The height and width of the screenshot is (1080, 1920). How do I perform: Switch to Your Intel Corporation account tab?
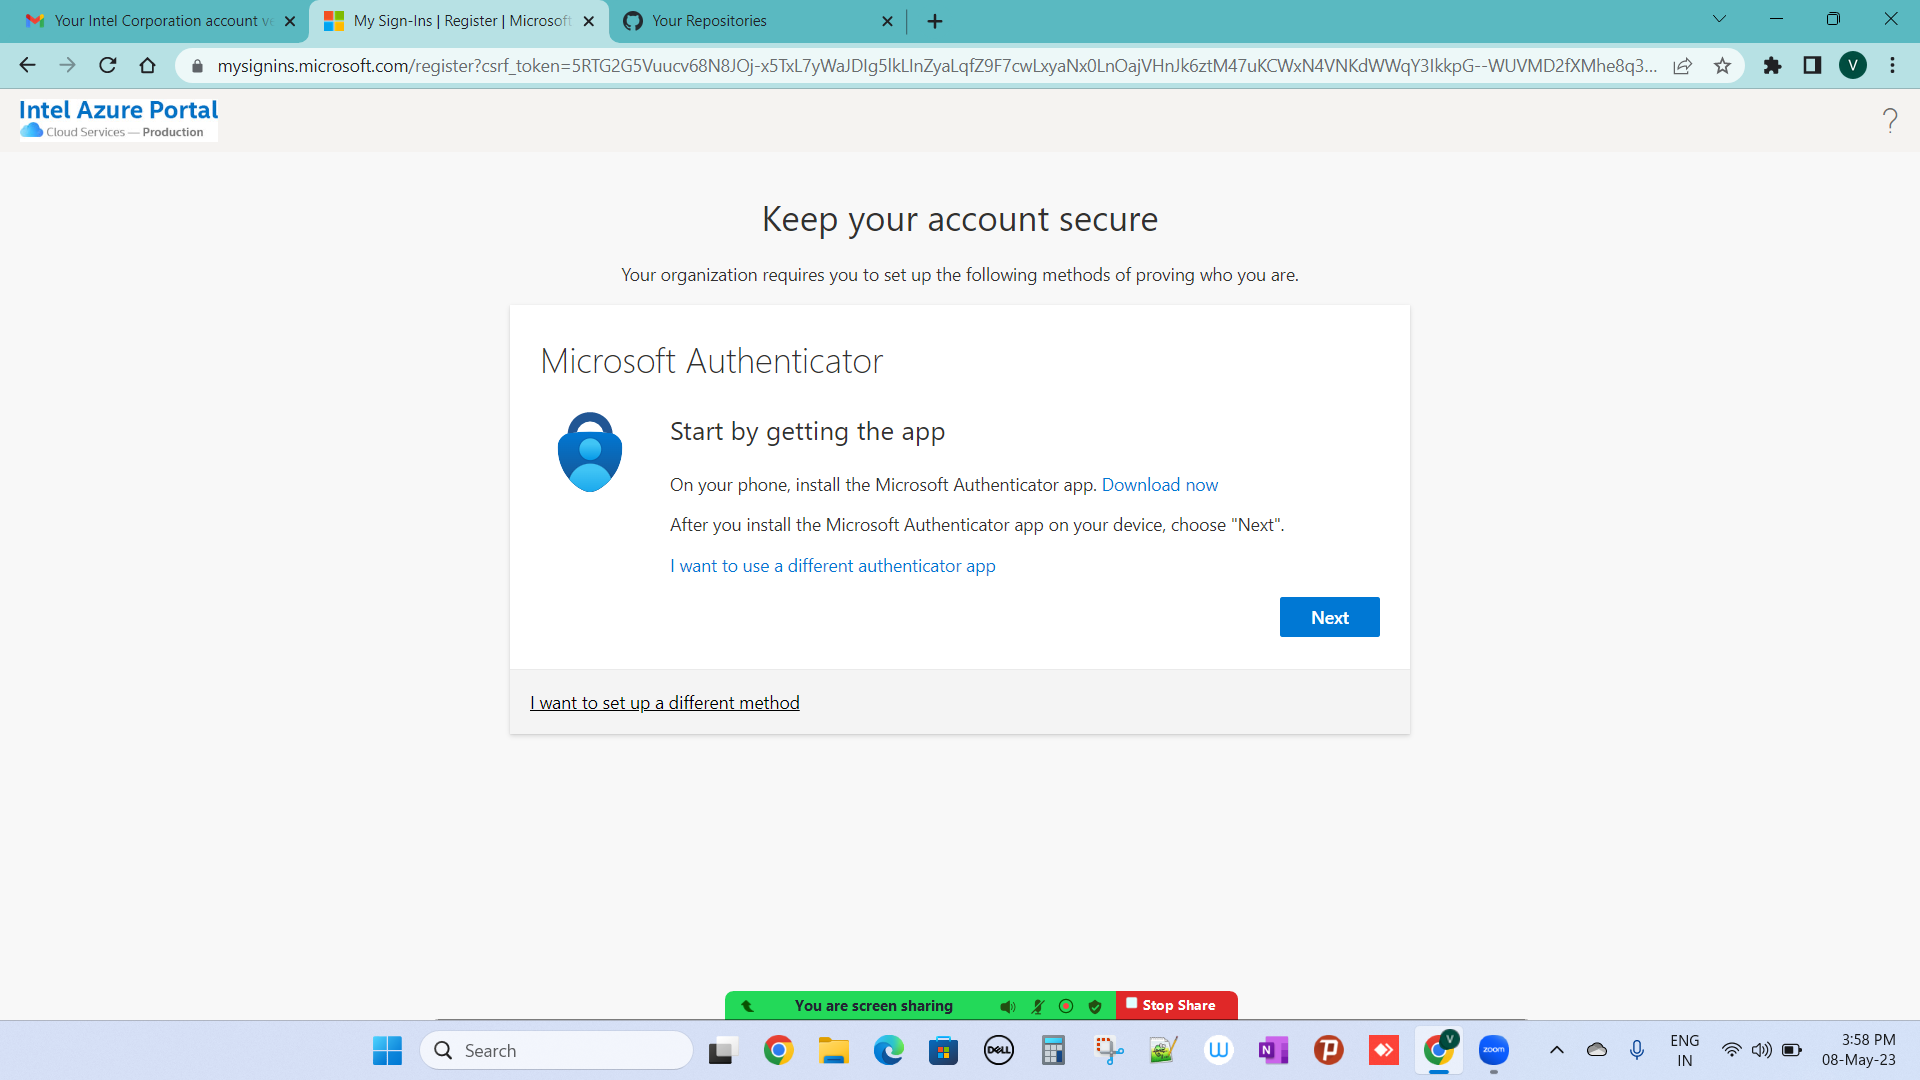[155, 21]
